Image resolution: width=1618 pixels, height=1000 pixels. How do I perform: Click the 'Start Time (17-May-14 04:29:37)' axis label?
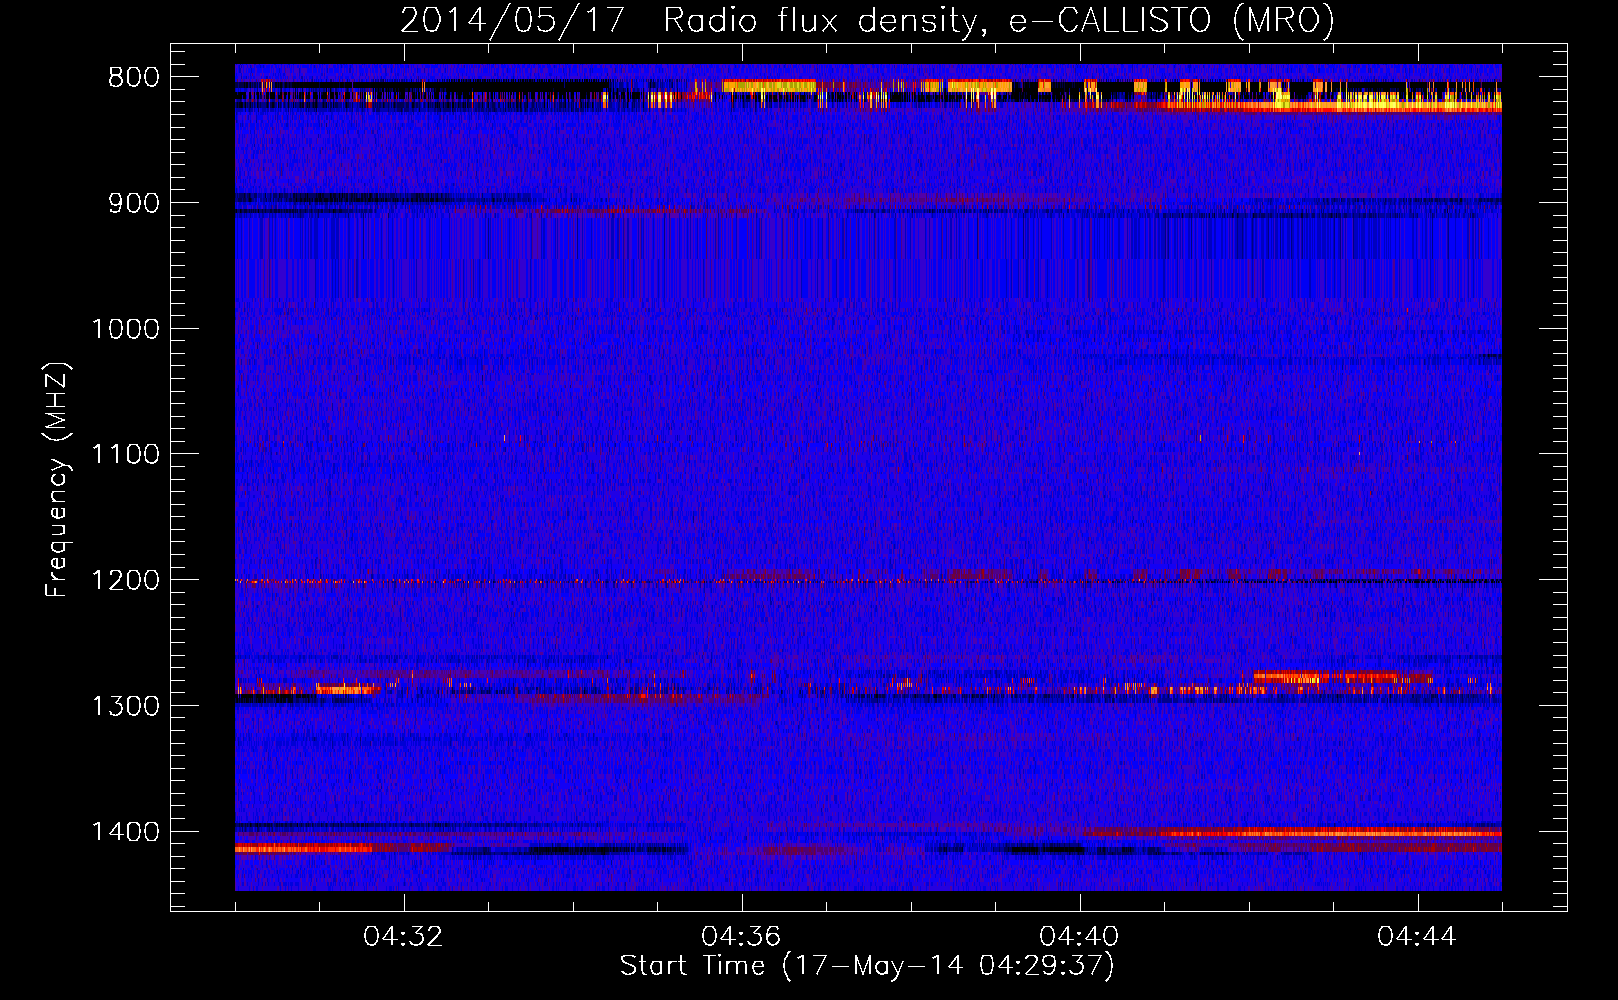pos(867,966)
